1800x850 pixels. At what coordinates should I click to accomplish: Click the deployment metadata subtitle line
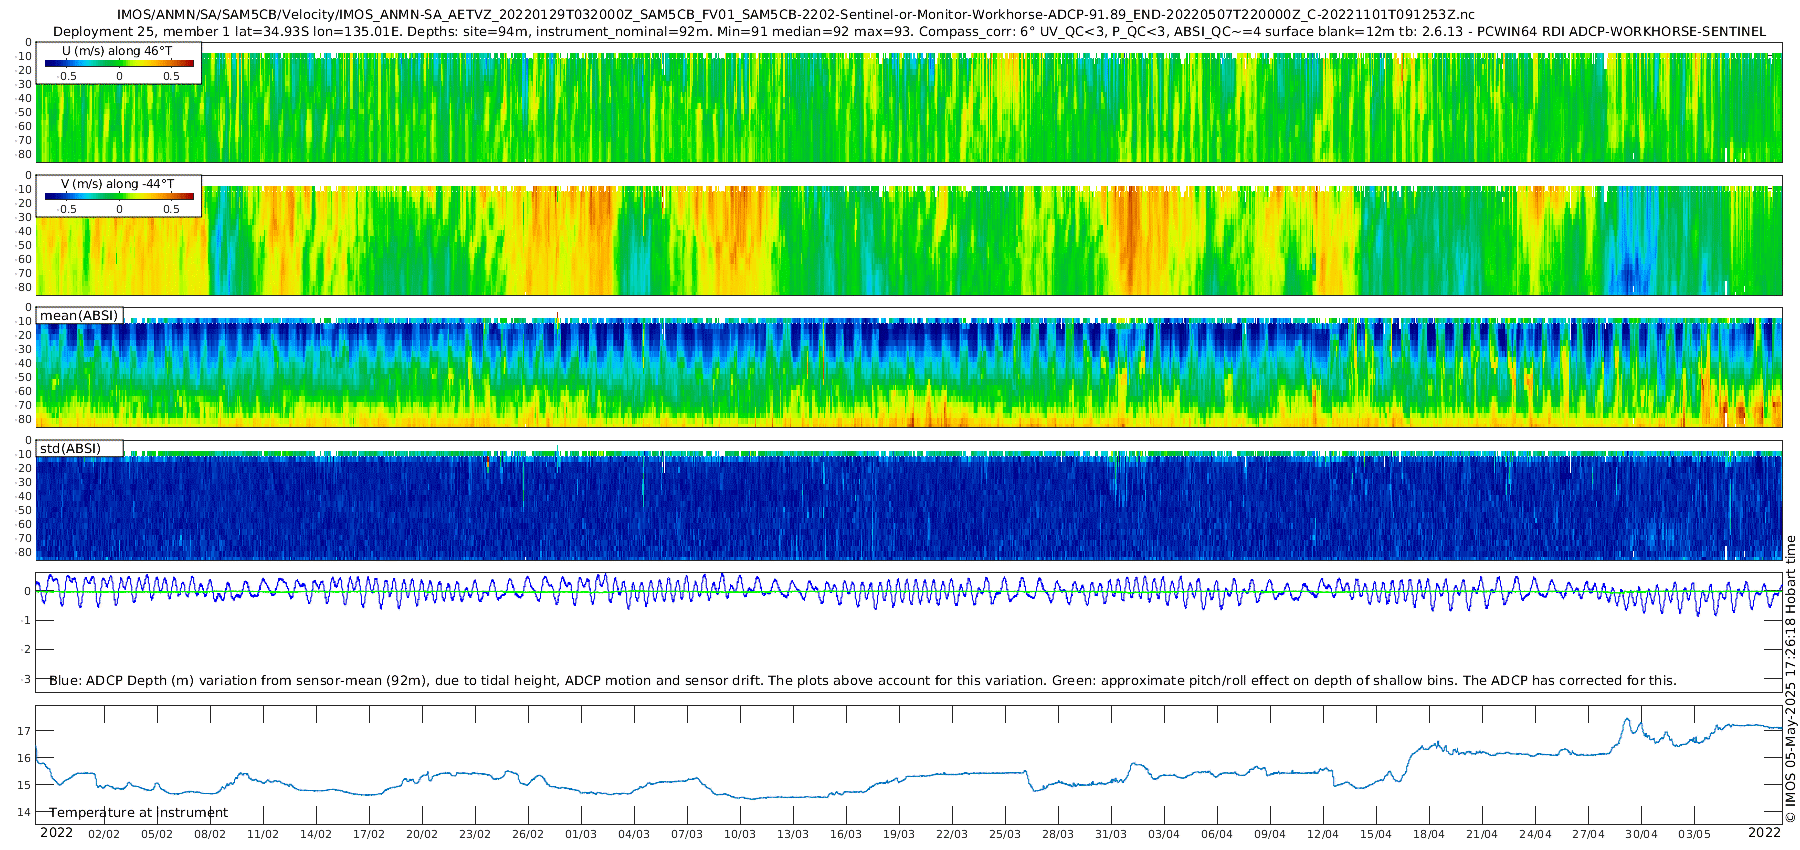[x=909, y=31]
